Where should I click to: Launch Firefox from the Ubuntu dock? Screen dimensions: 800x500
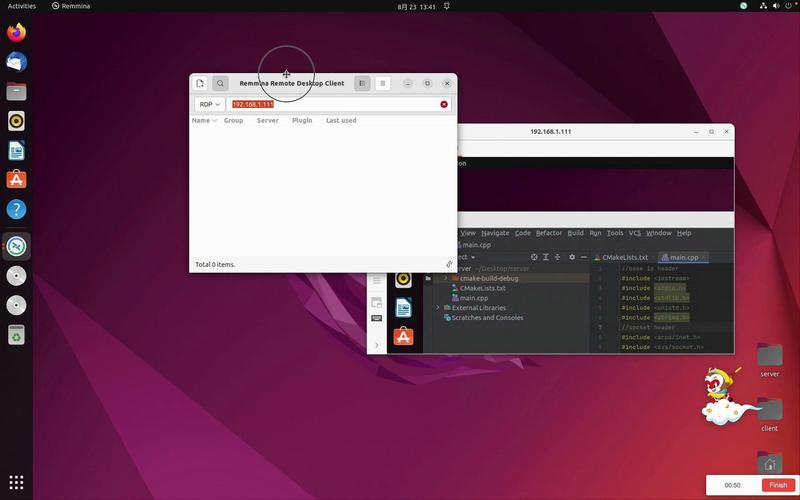[16, 32]
